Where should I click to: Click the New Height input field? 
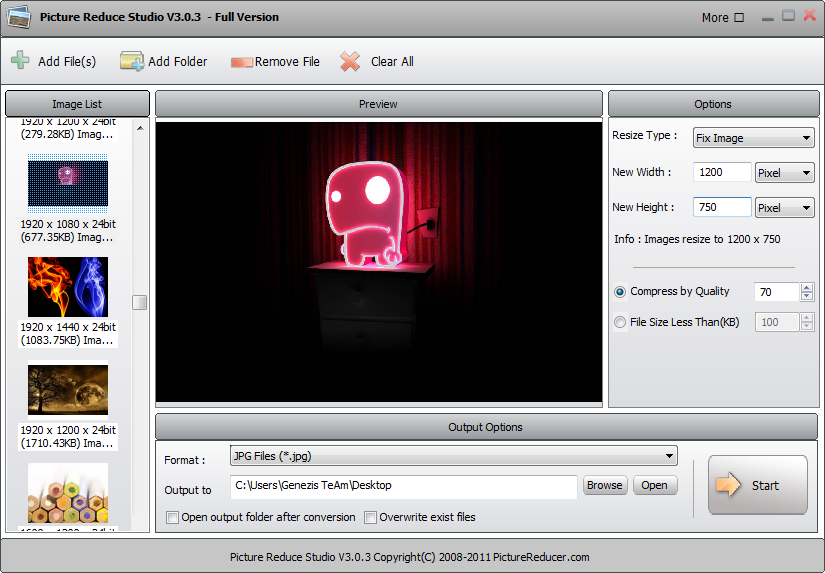tap(722, 207)
